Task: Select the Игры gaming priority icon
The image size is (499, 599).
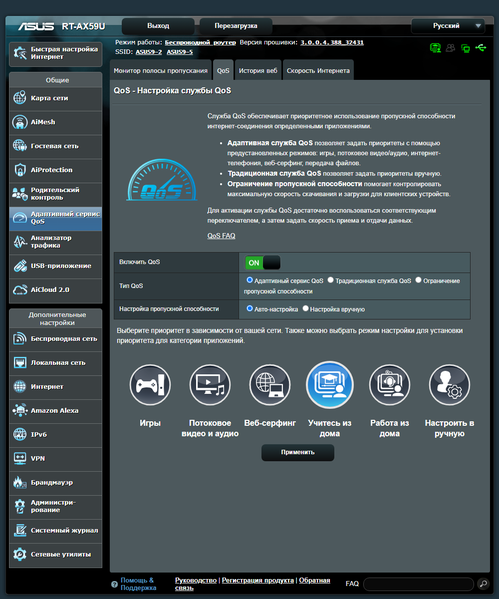Action: point(150,385)
